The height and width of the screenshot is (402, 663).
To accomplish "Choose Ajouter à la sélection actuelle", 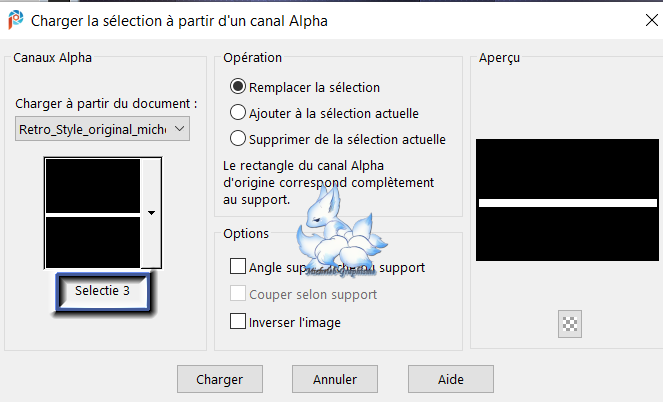I will tap(238, 113).
